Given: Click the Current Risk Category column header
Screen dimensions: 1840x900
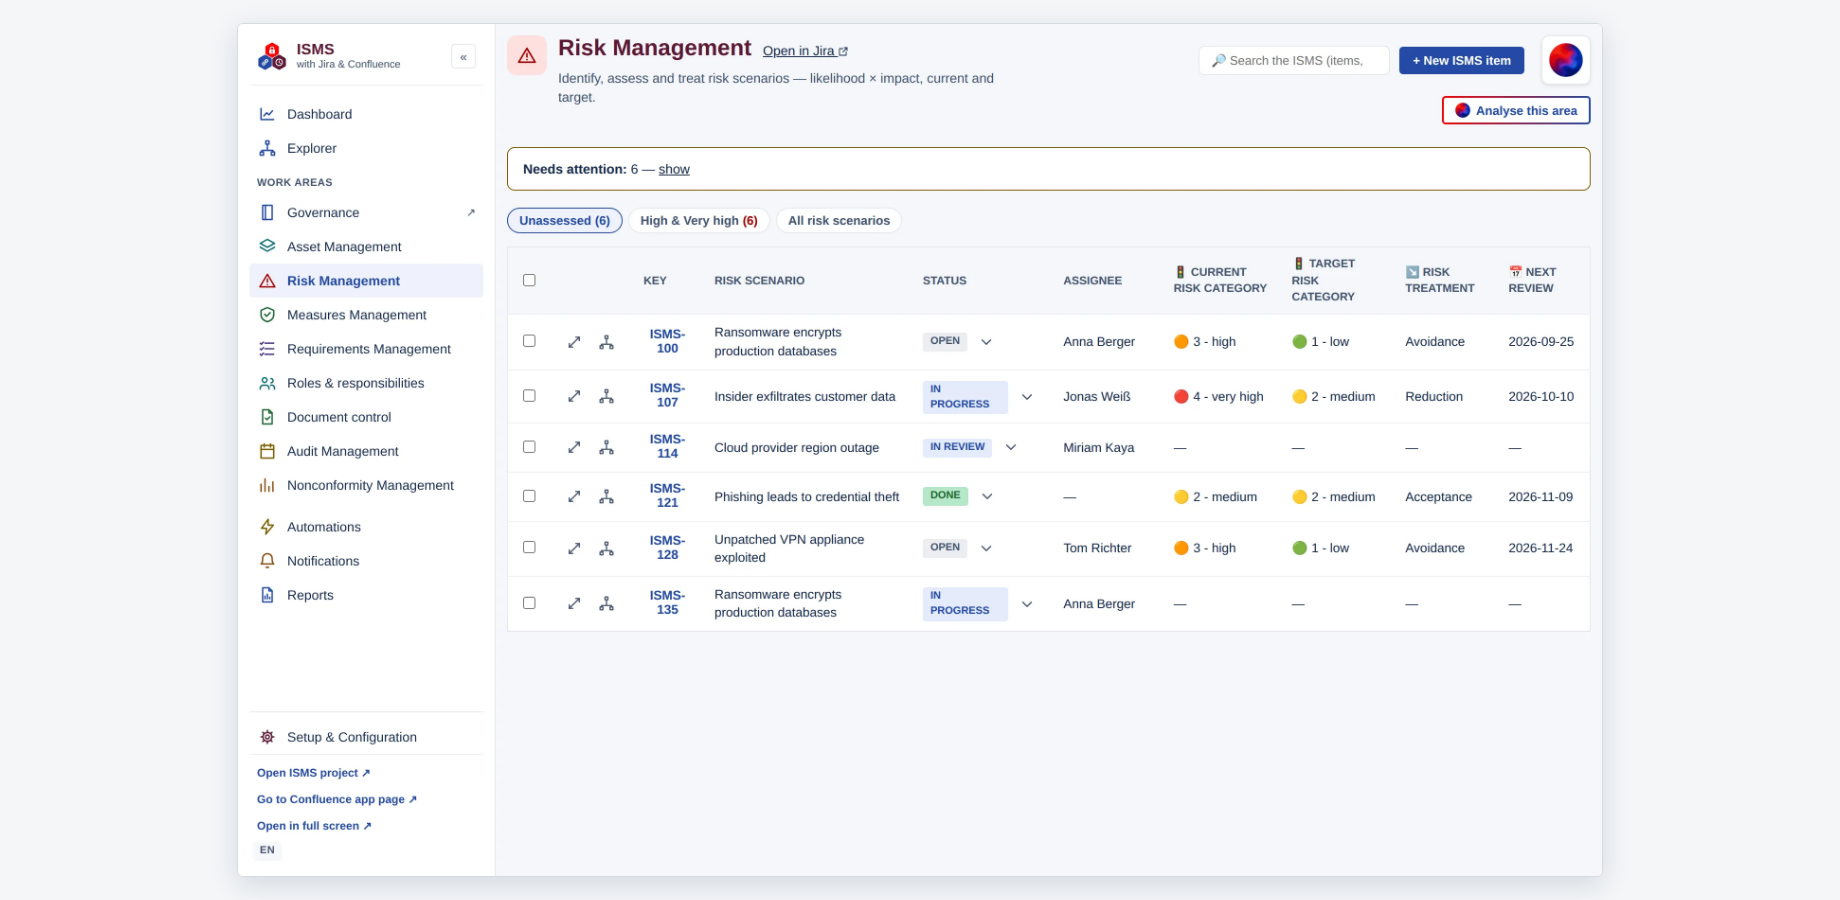Looking at the screenshot, I should click(1220, 280).
